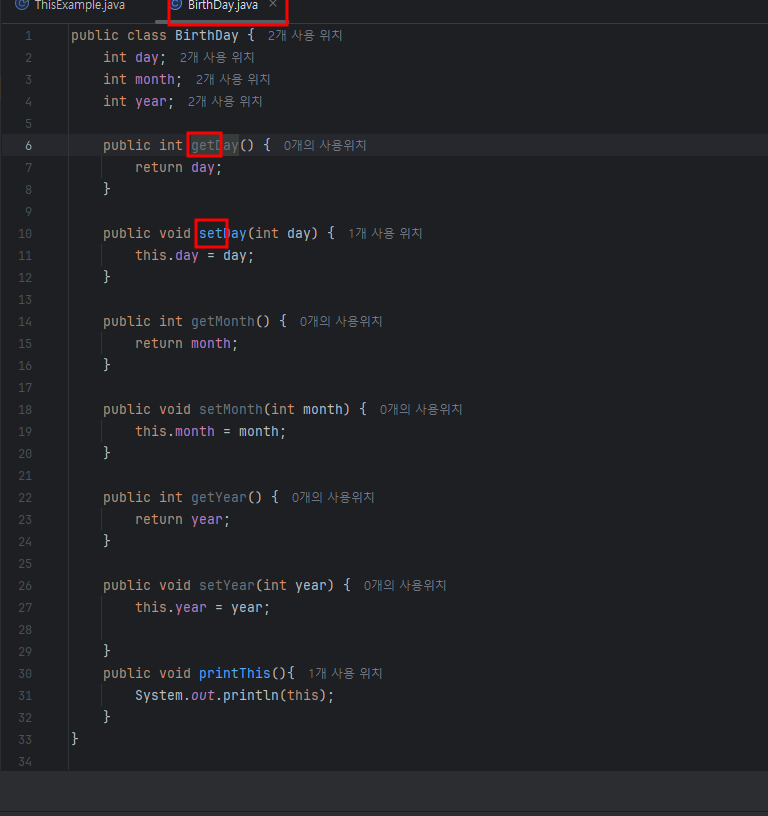
Task: Click 'return day;' statement
Action: point(178,167)
